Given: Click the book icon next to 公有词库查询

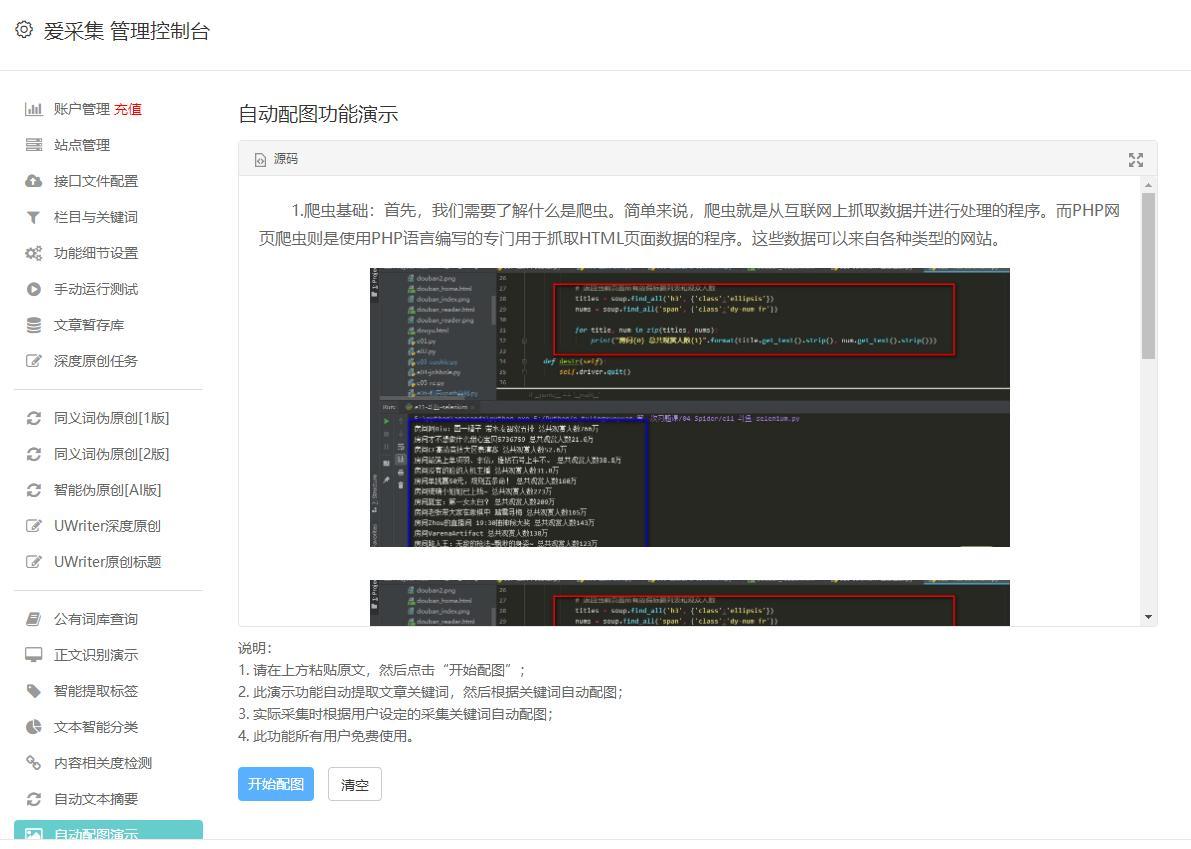Looking at the screenshot, I should pos(33,619).
